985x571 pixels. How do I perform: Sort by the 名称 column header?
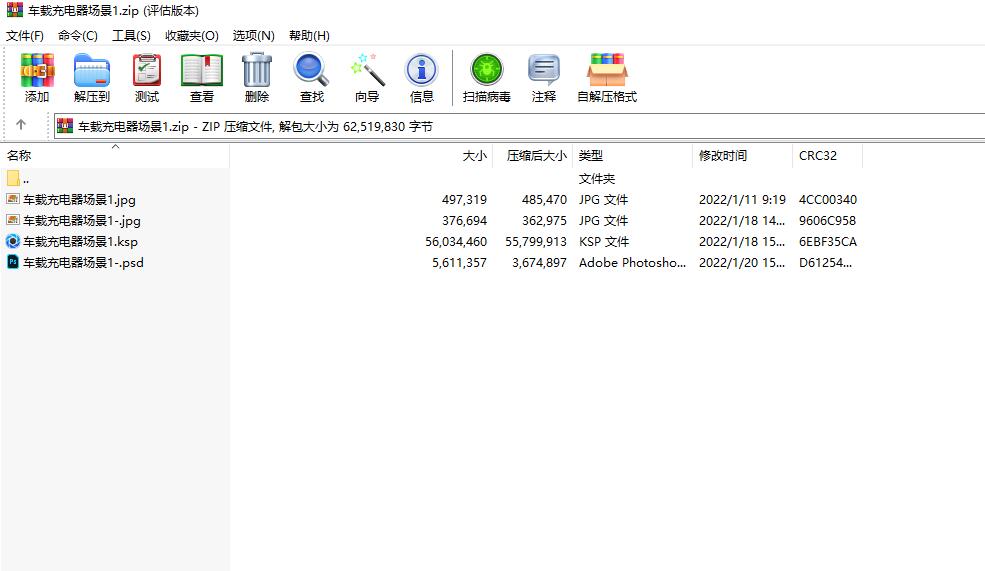pos(115,156)
